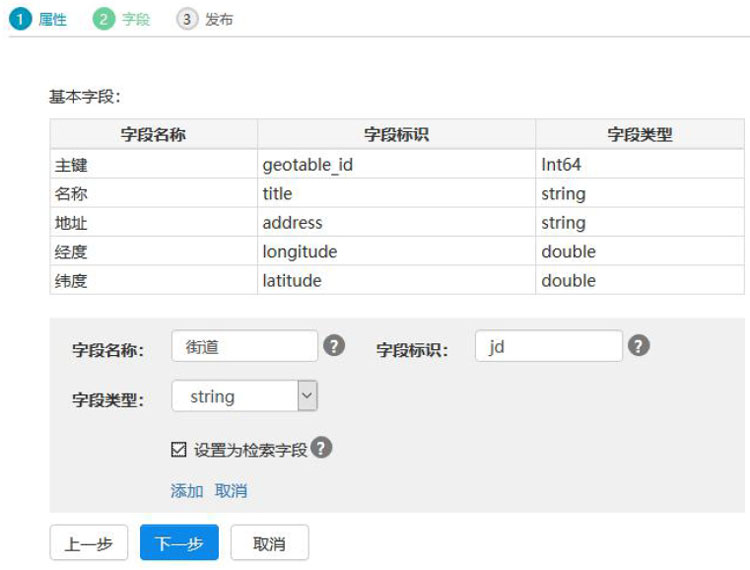Select the string type cell in address row
This screenshot has width=750, height=570.
point(640,222)
